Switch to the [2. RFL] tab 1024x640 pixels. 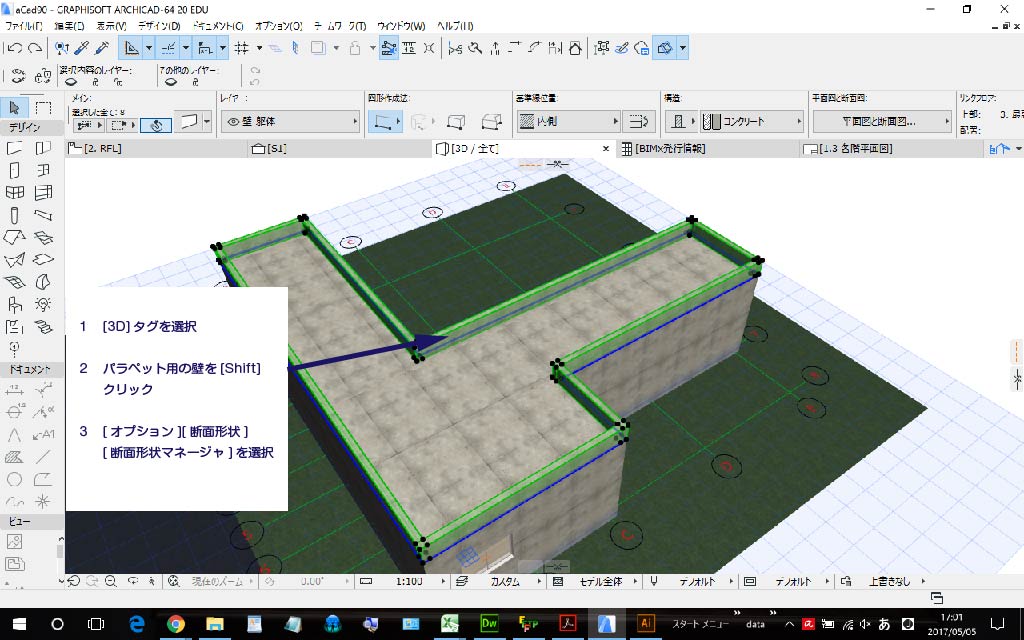click(x=157, y=149)
